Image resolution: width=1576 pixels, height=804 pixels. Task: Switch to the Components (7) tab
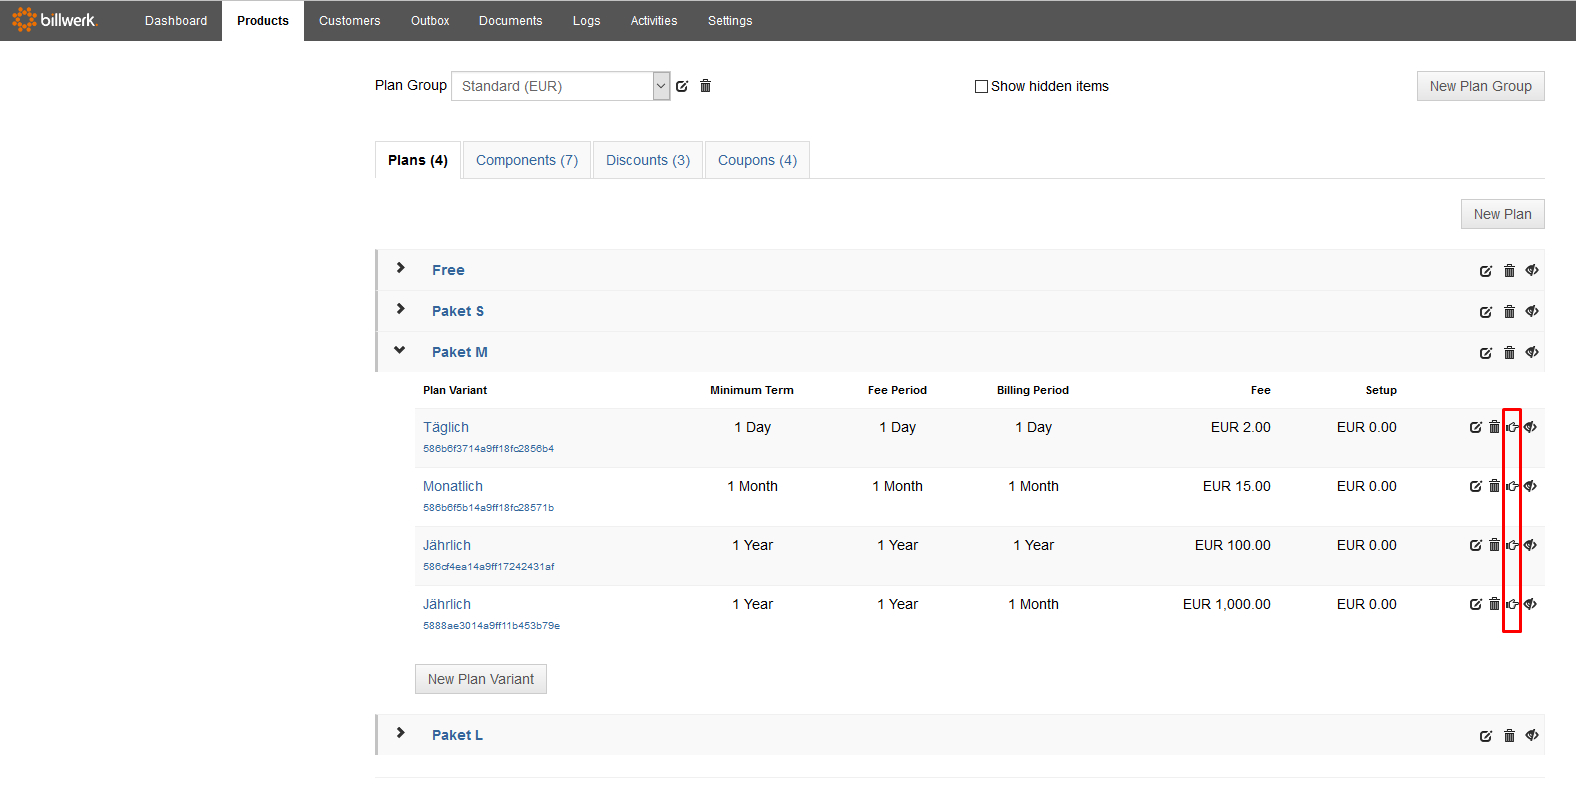pos(527,160)
